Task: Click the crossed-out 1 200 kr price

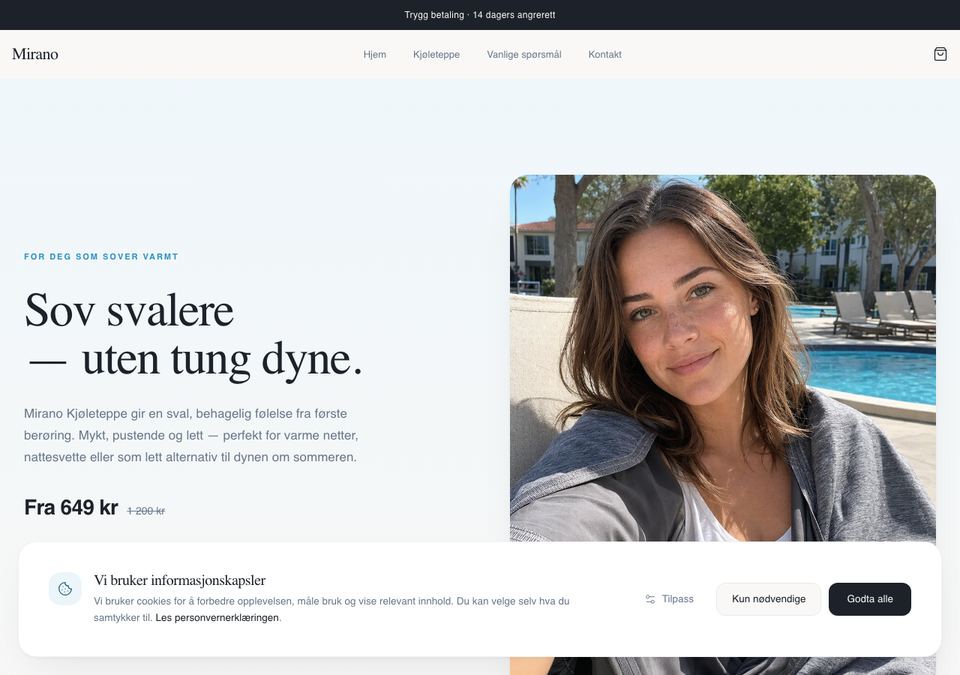Action: click(146, 511)
